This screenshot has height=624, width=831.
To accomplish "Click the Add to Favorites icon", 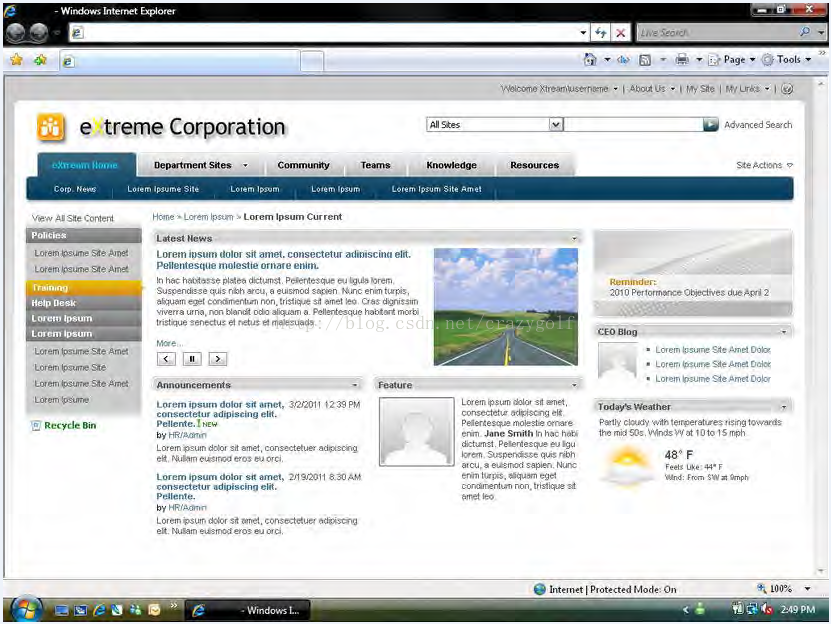I will pyautogui.click(x=40, y=60).
